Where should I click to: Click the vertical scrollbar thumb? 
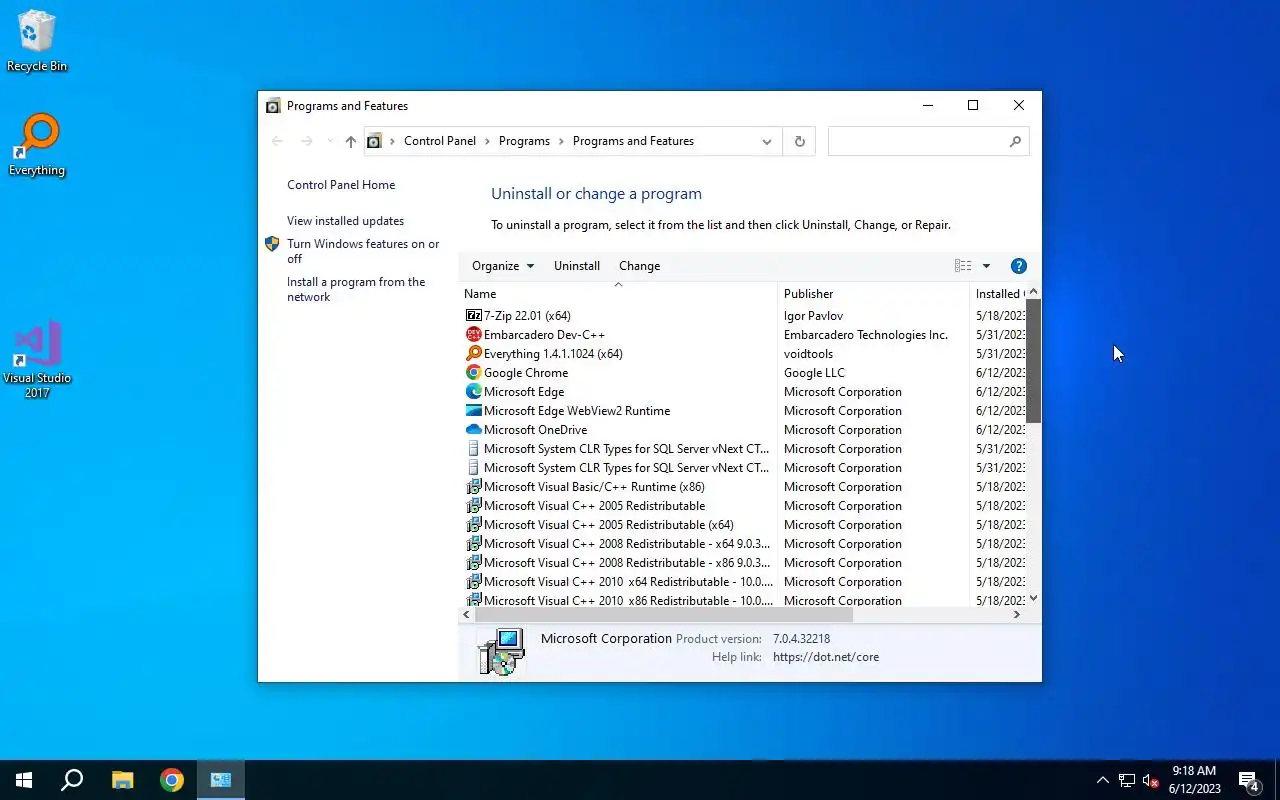coord(1034,360)
